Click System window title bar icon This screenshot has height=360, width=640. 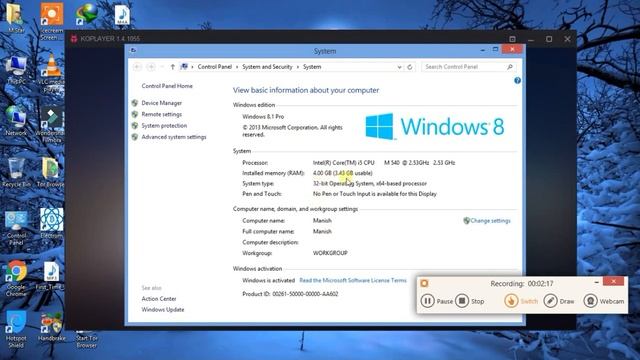133,51
